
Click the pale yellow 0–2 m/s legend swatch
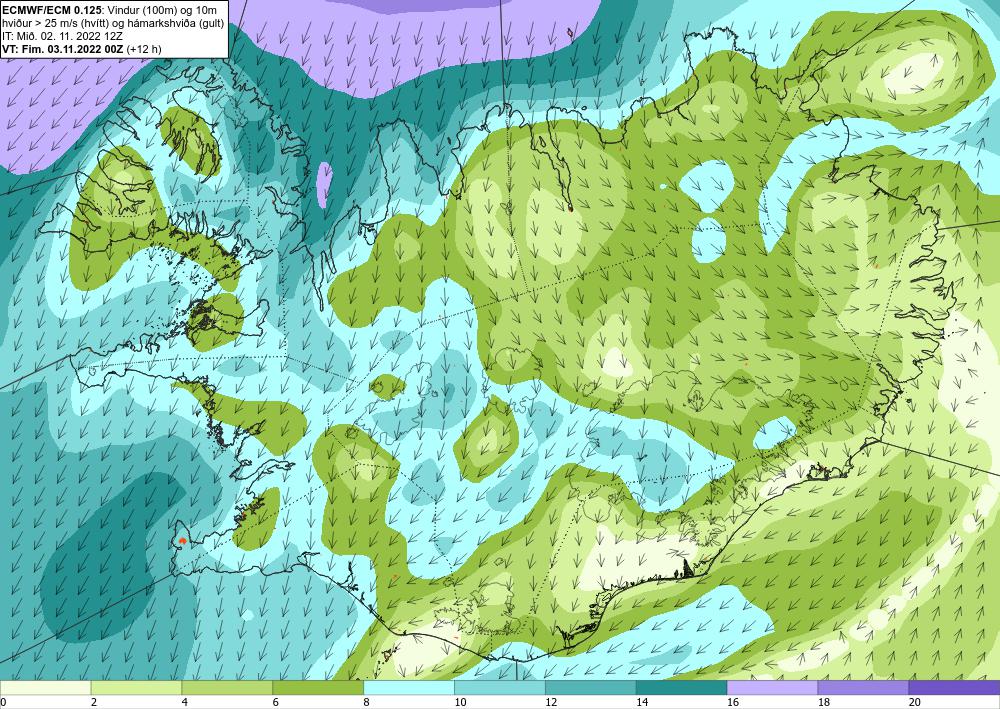(45, 688)
